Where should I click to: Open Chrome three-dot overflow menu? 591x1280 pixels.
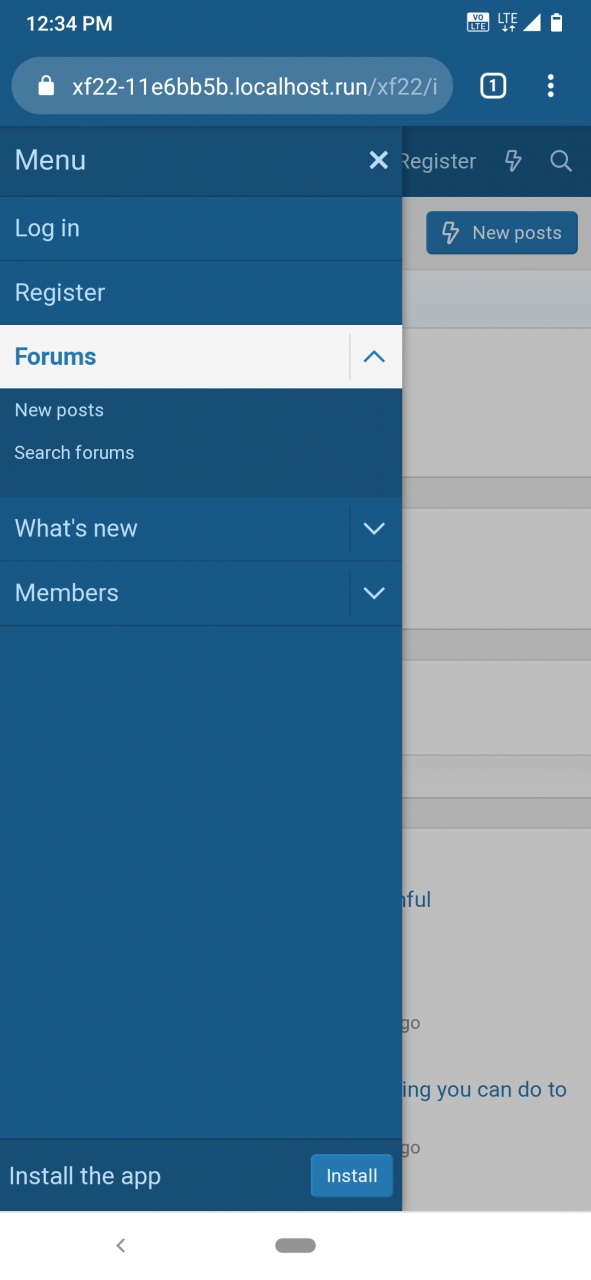pos(551,86)
